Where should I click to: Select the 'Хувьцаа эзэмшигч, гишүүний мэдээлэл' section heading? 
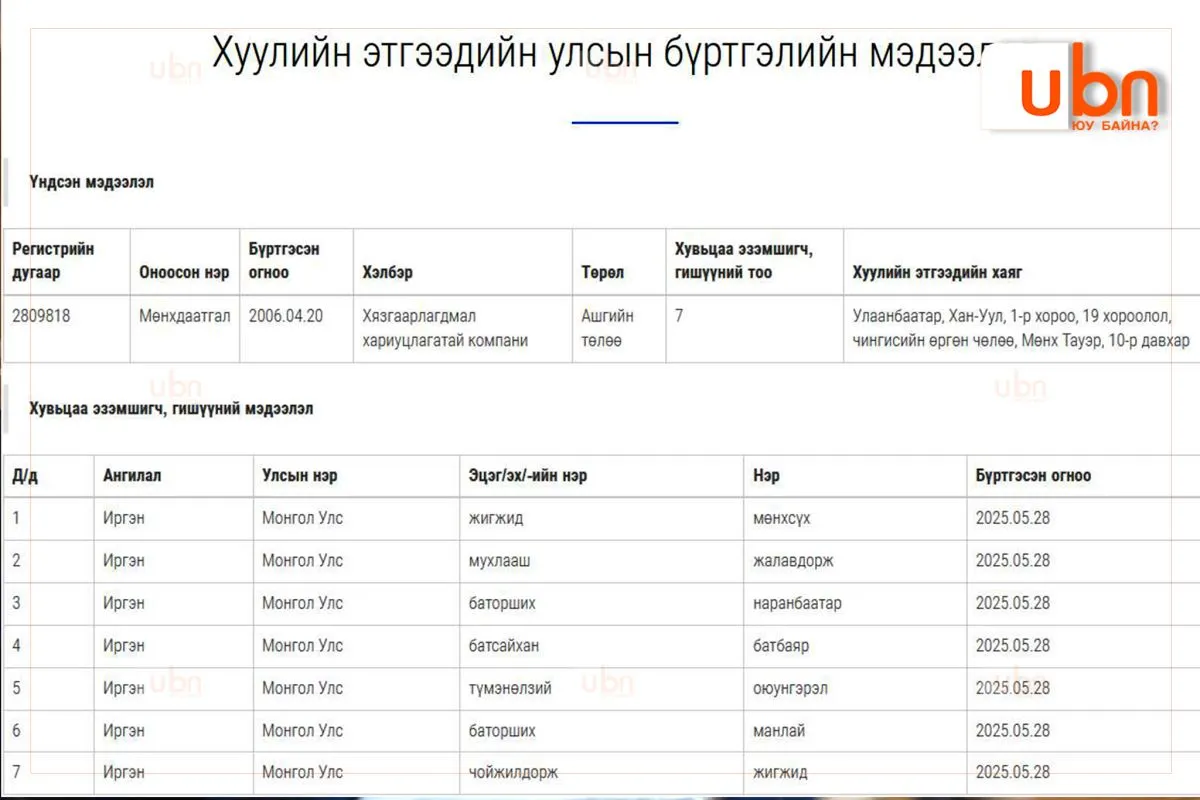pyautogui.click(x=171, y=409)
